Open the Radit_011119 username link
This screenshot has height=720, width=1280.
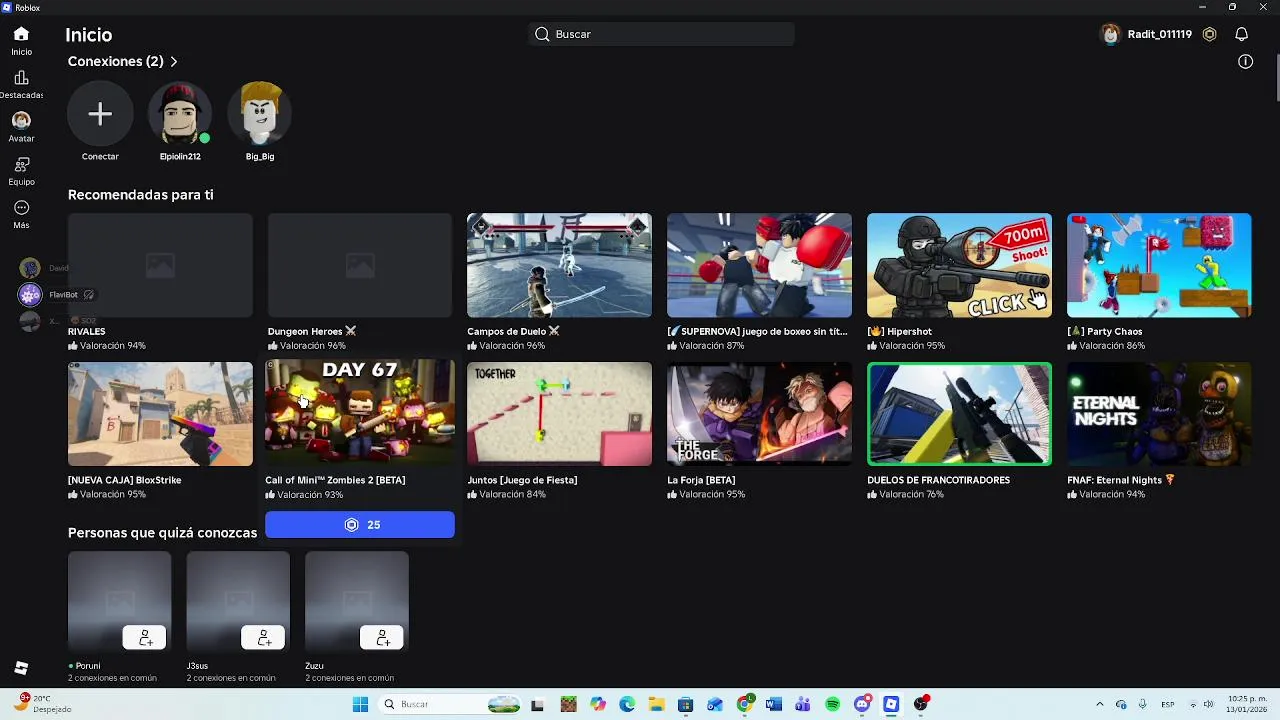(1159, 34)
